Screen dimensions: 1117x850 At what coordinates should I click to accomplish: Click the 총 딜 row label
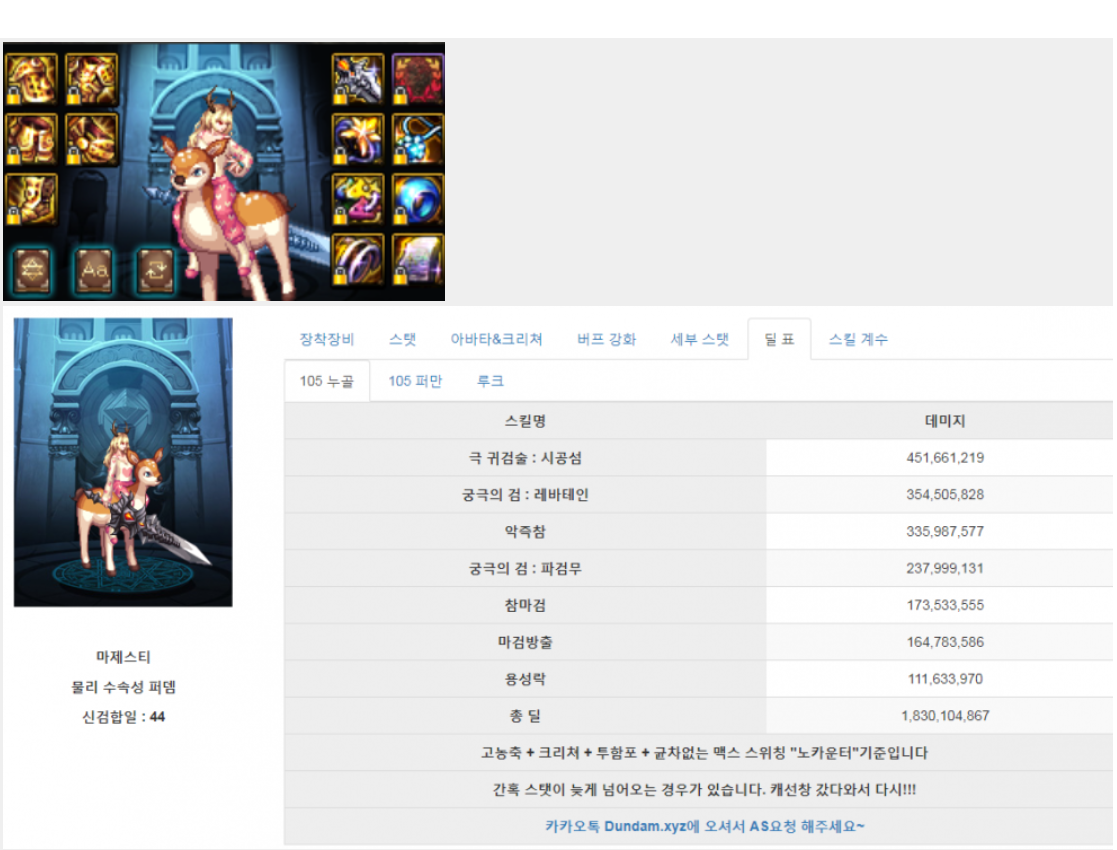tap(526, 716)
